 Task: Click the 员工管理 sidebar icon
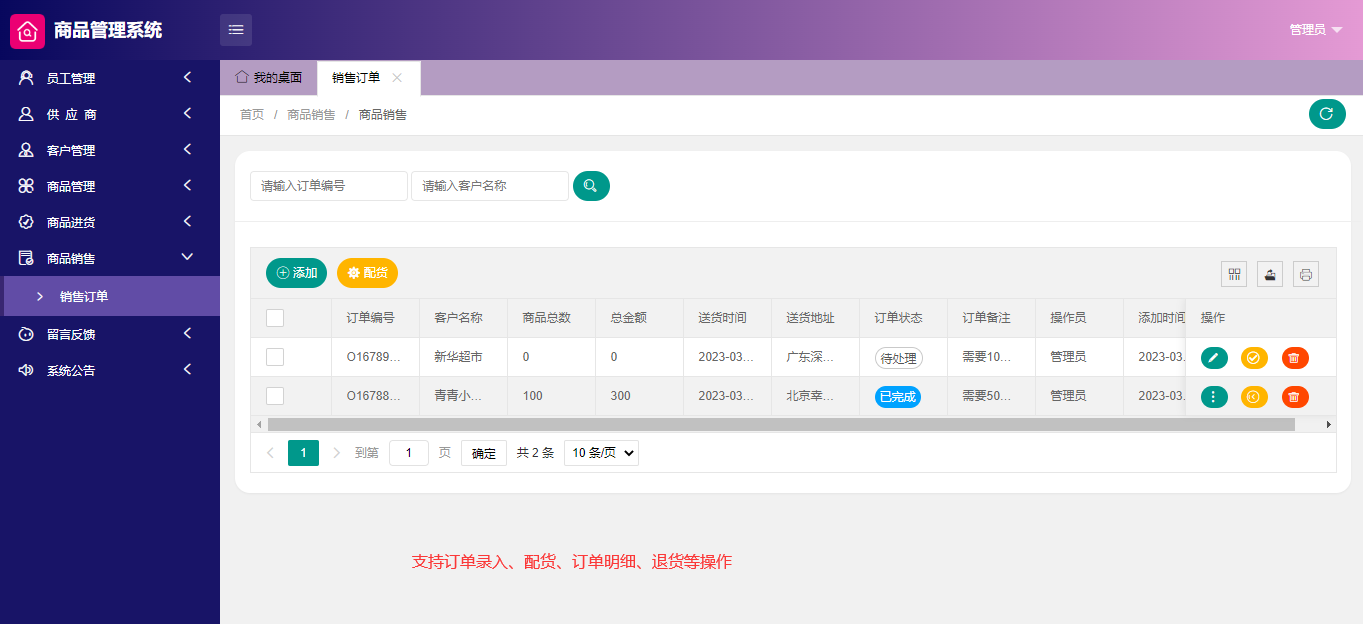[x=26, y=78]
